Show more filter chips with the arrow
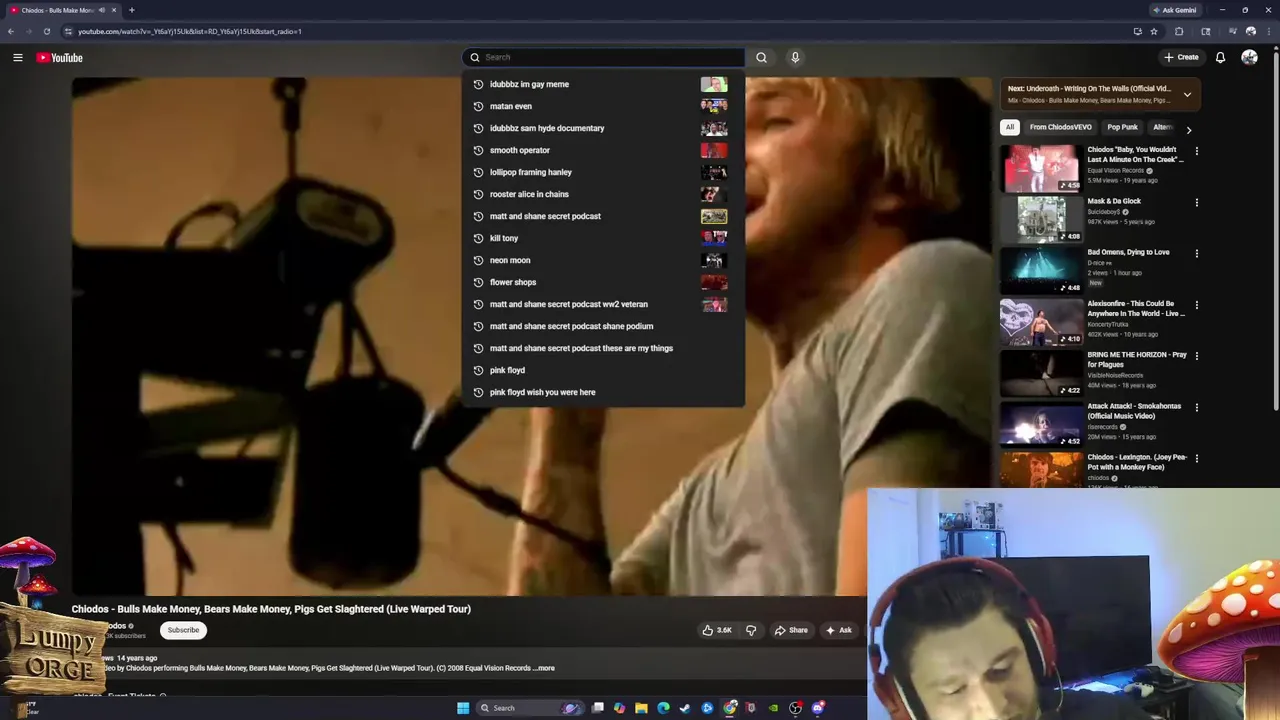 (x=1188, y=129)
